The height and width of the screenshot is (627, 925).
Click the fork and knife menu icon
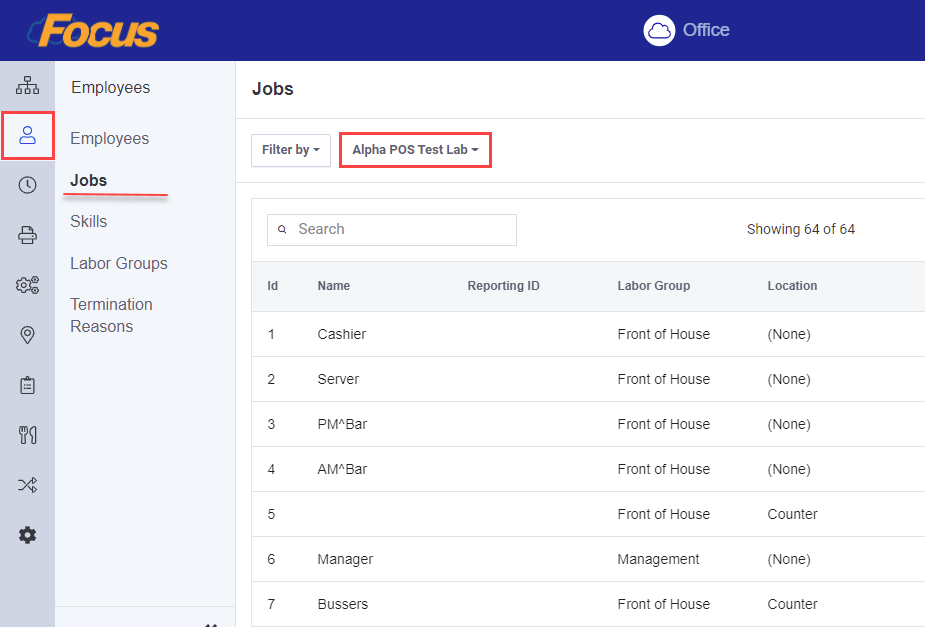[27, 435]
